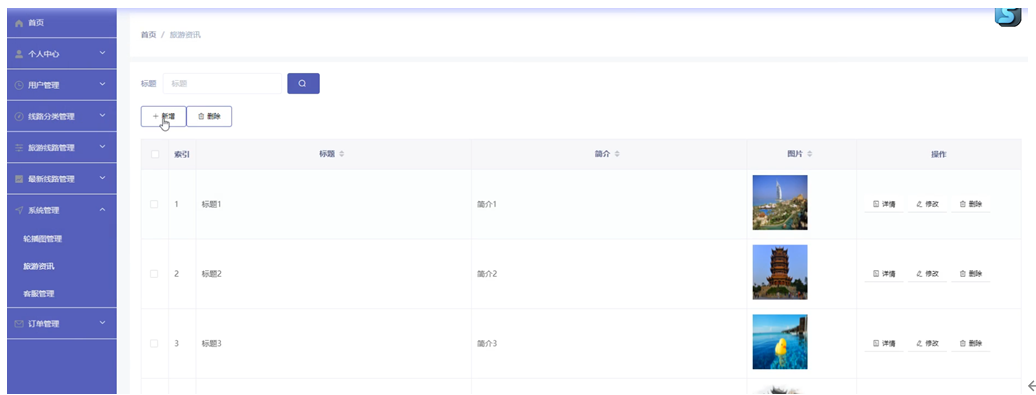1036x395 pixels.
Task: Expand the 个人中心 sidebar menu
Action: tap(61, 54)
